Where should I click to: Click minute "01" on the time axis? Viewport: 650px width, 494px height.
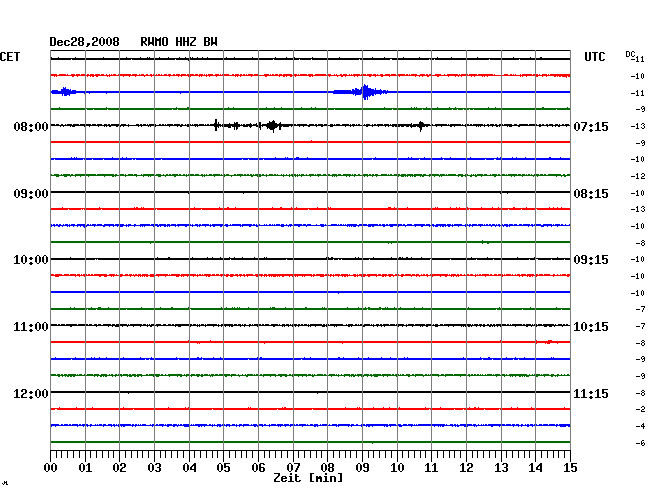tap(85, 468)
